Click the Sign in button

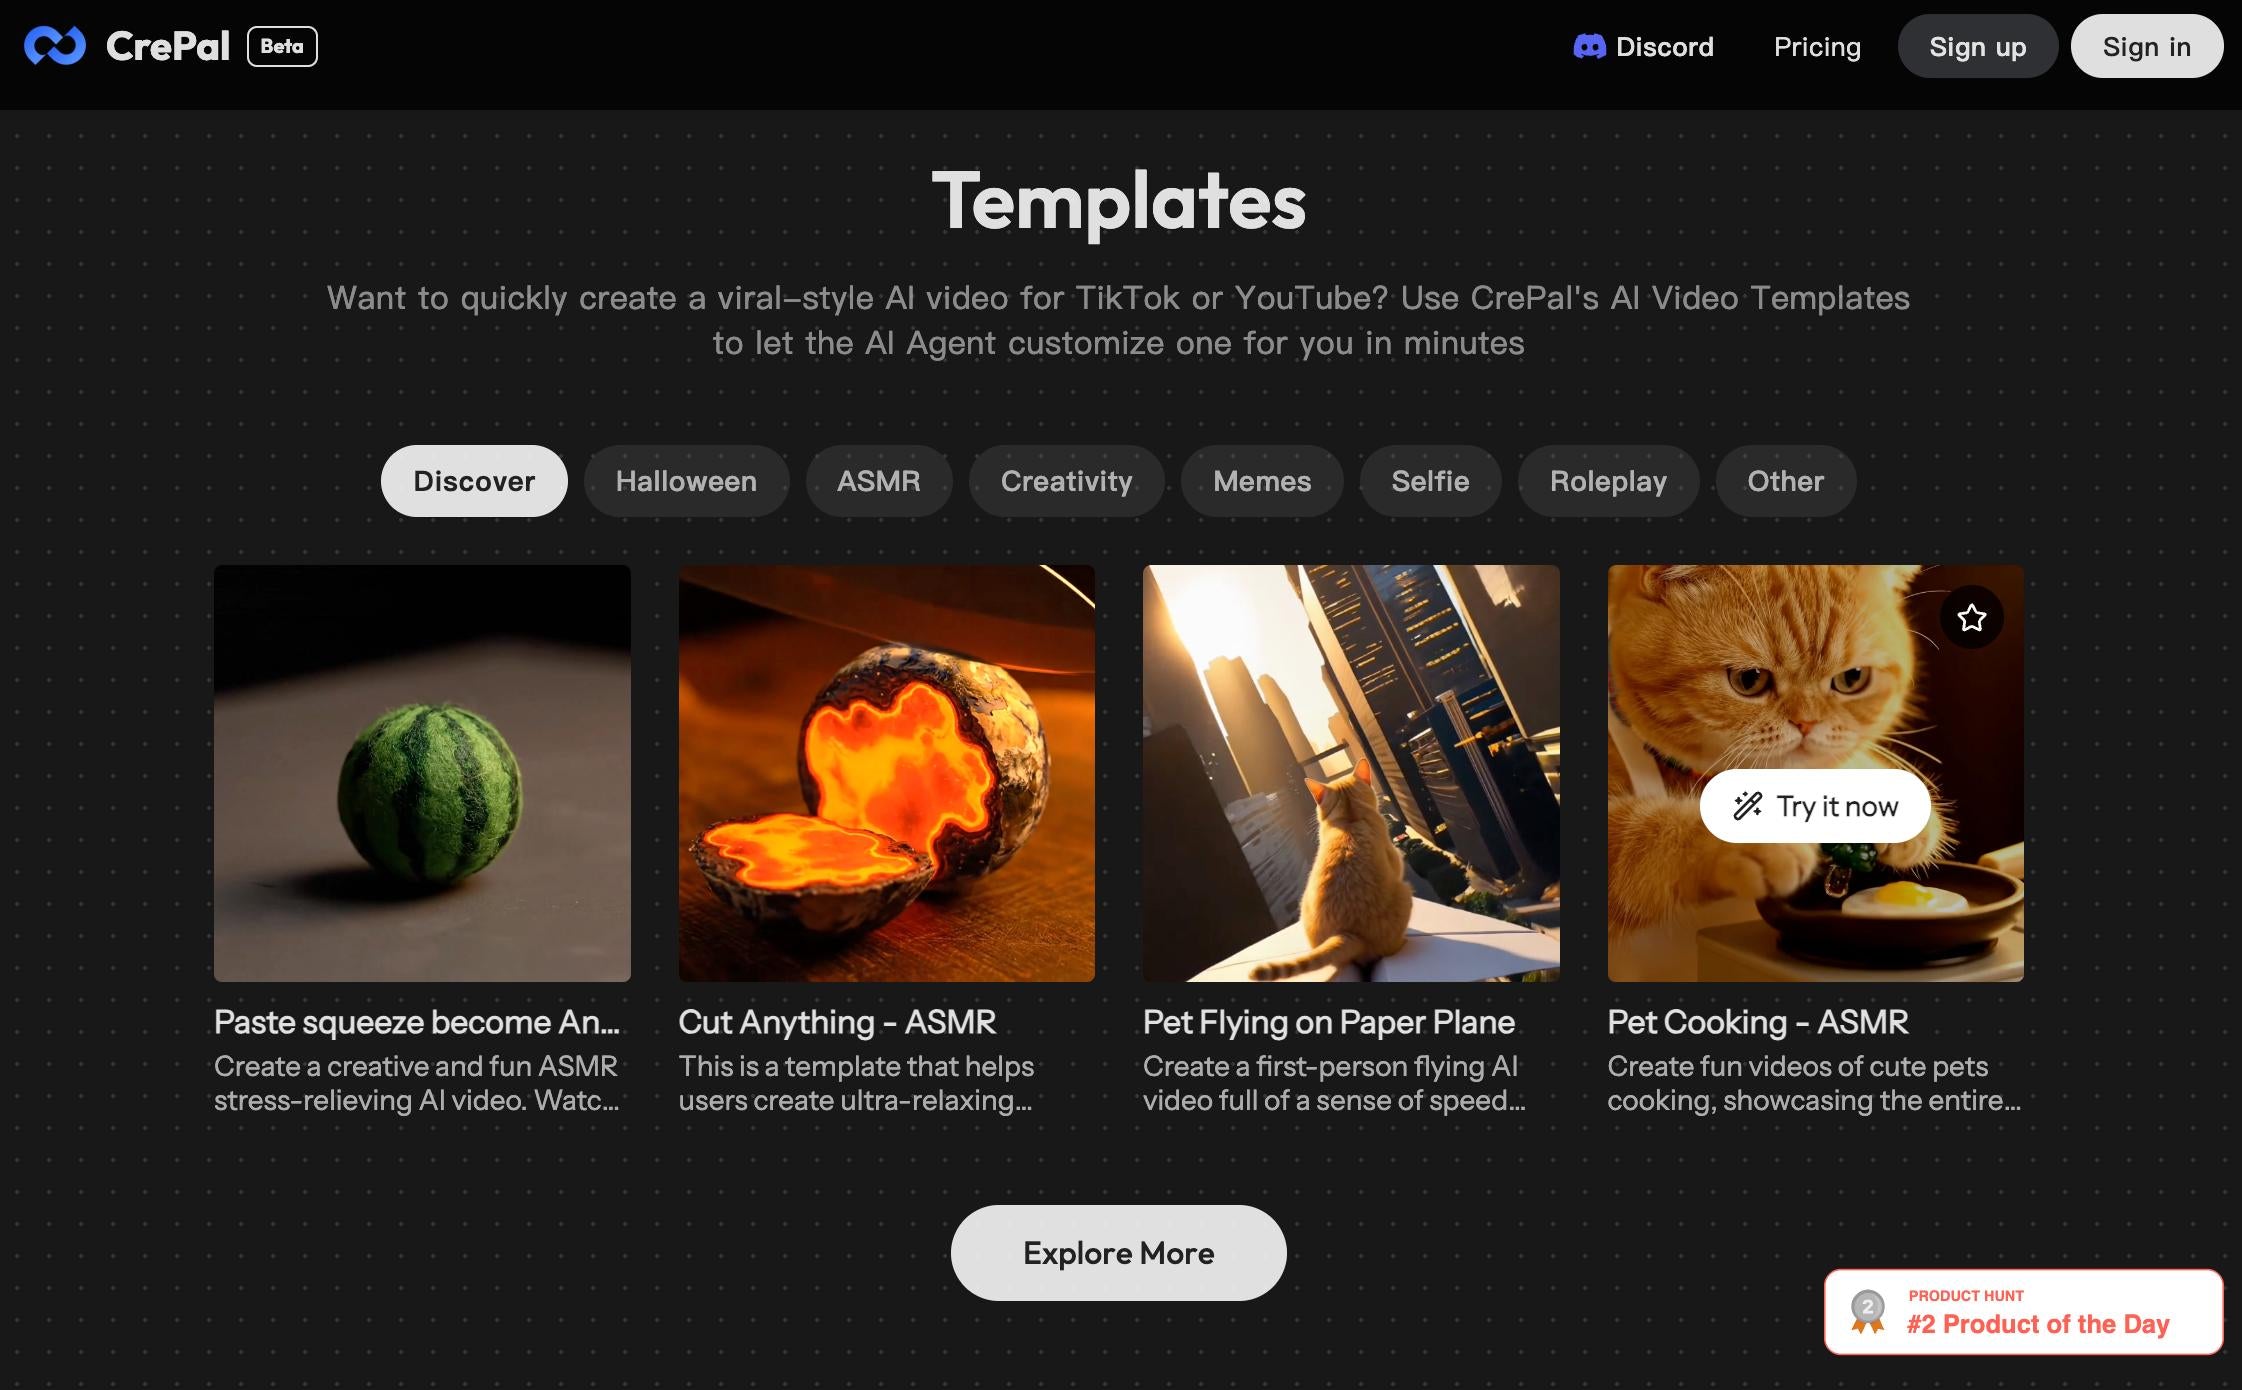click(2146, 46)
